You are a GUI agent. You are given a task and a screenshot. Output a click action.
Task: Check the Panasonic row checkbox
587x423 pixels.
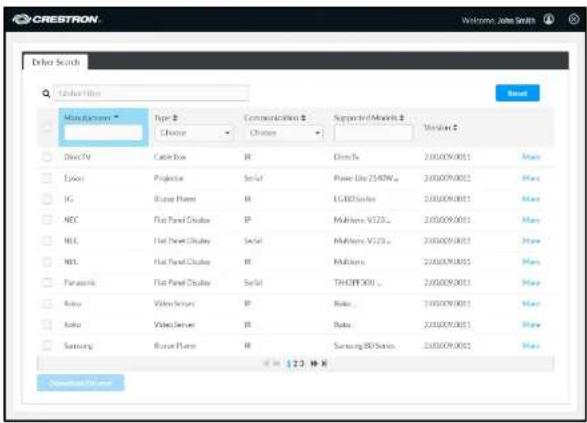coord(47,283)
